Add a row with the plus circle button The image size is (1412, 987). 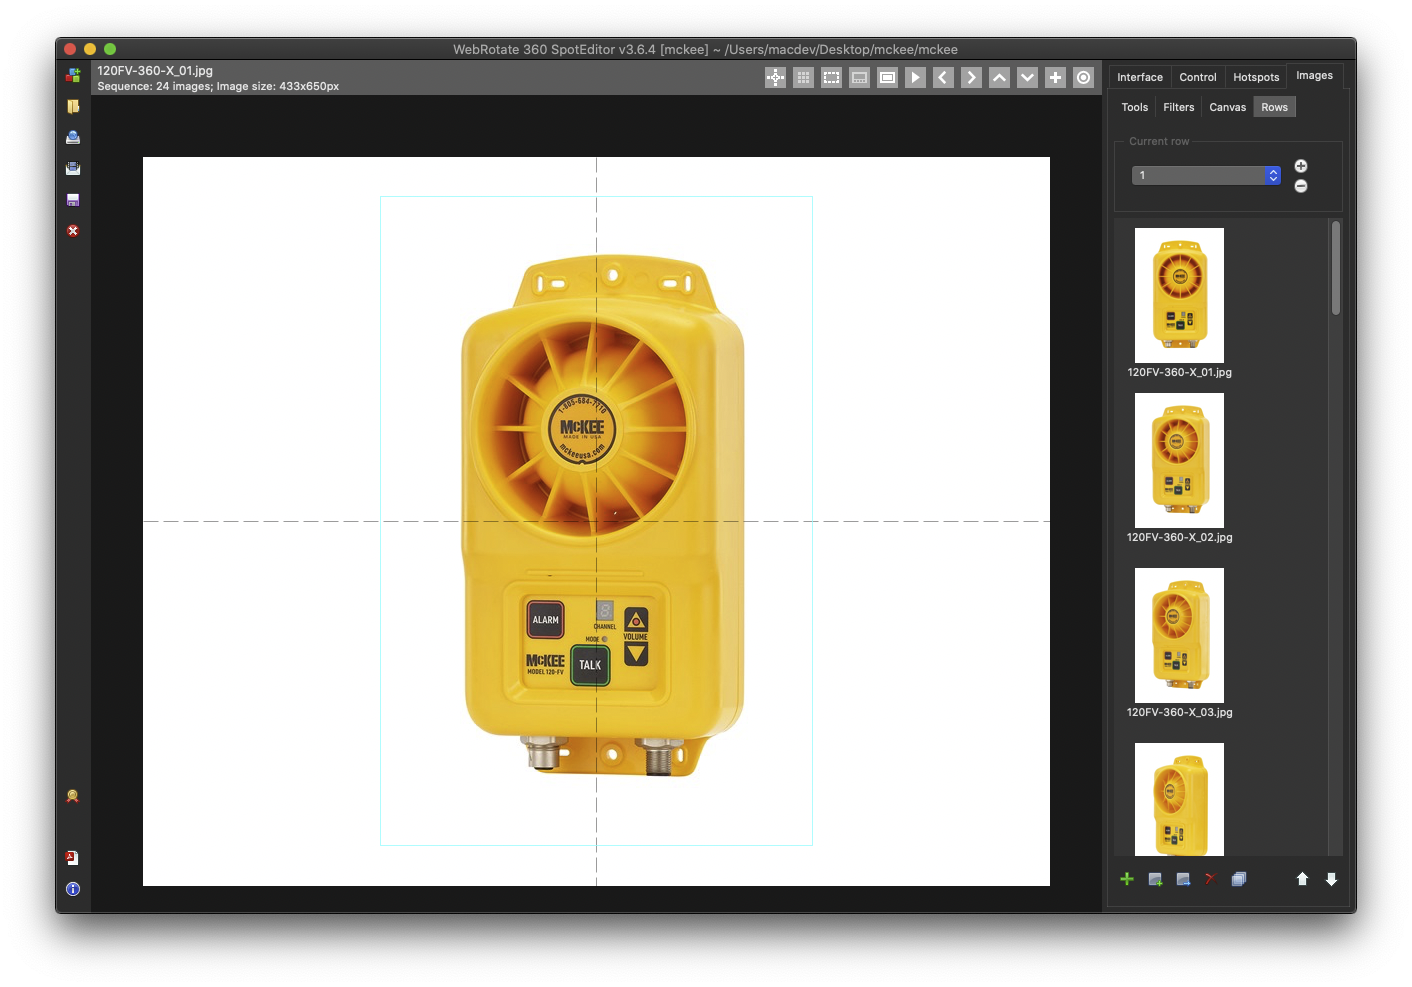1301,166
